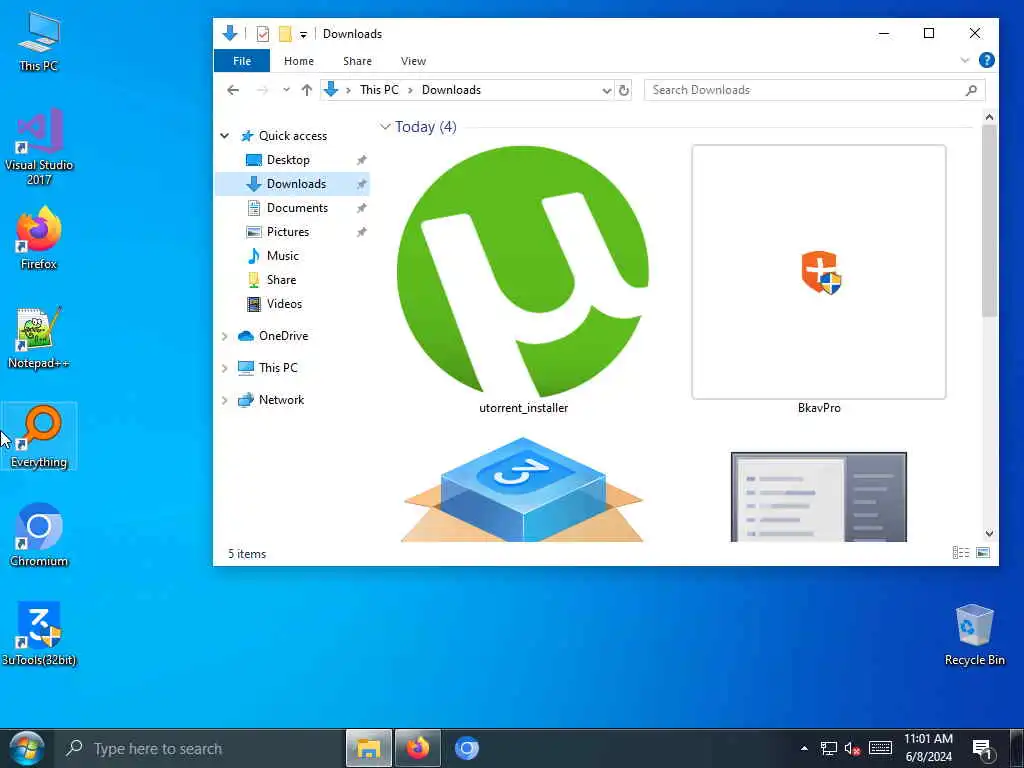Open the network tray icon
Screen dimensions: 1024x768
(829, 748)
